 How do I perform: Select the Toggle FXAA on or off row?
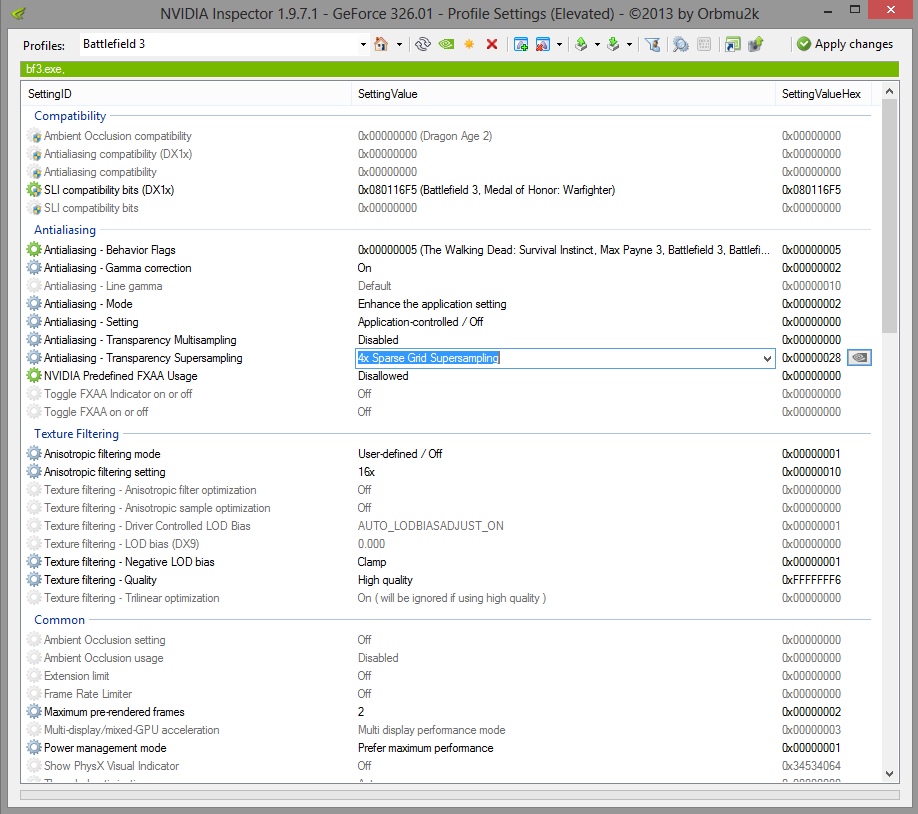tap(449, 412)
